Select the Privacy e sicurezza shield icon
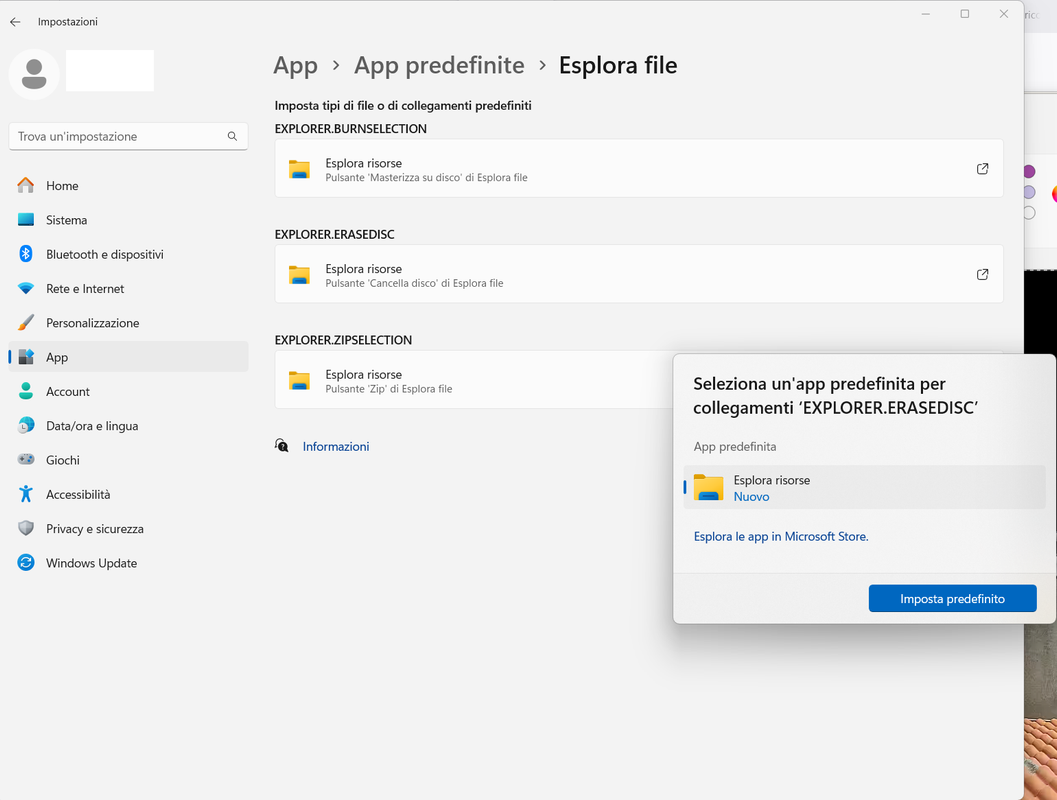This screenshot has width=1057, height=800. pyautogui.click(x=26, y=528)
